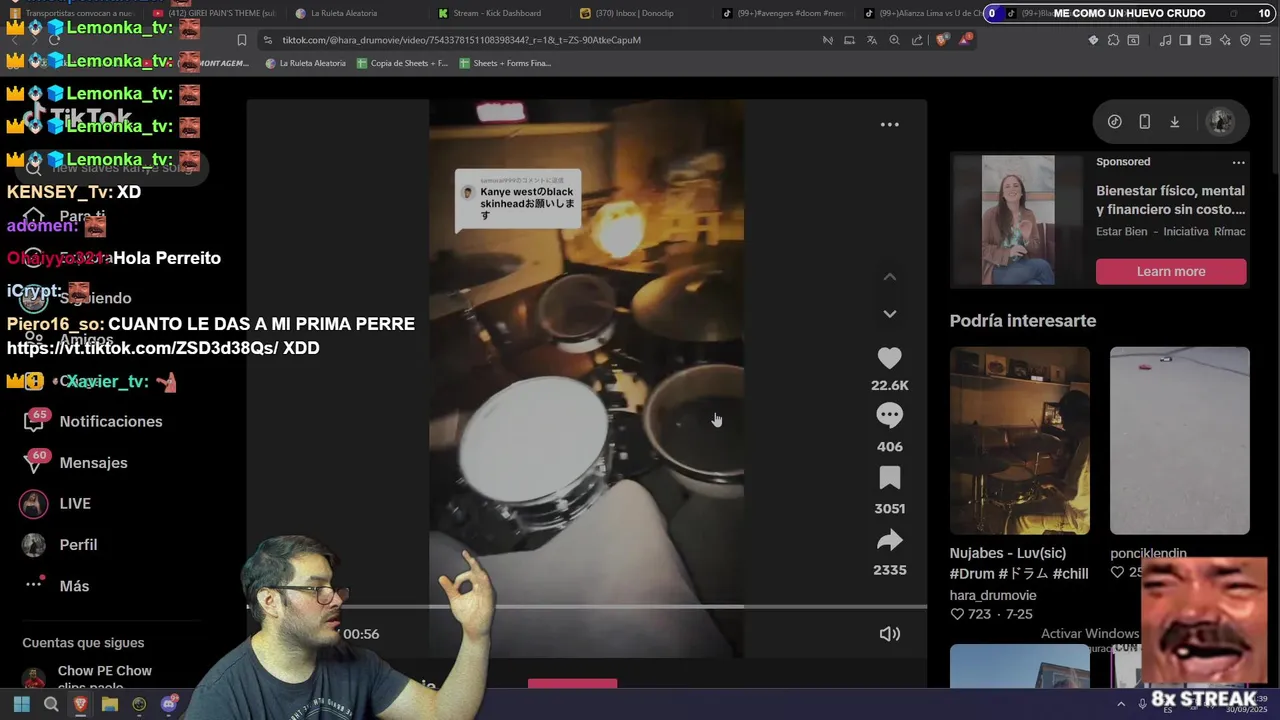
Task: Click the download icon in TikTok header
Action: coord(1174,122)
